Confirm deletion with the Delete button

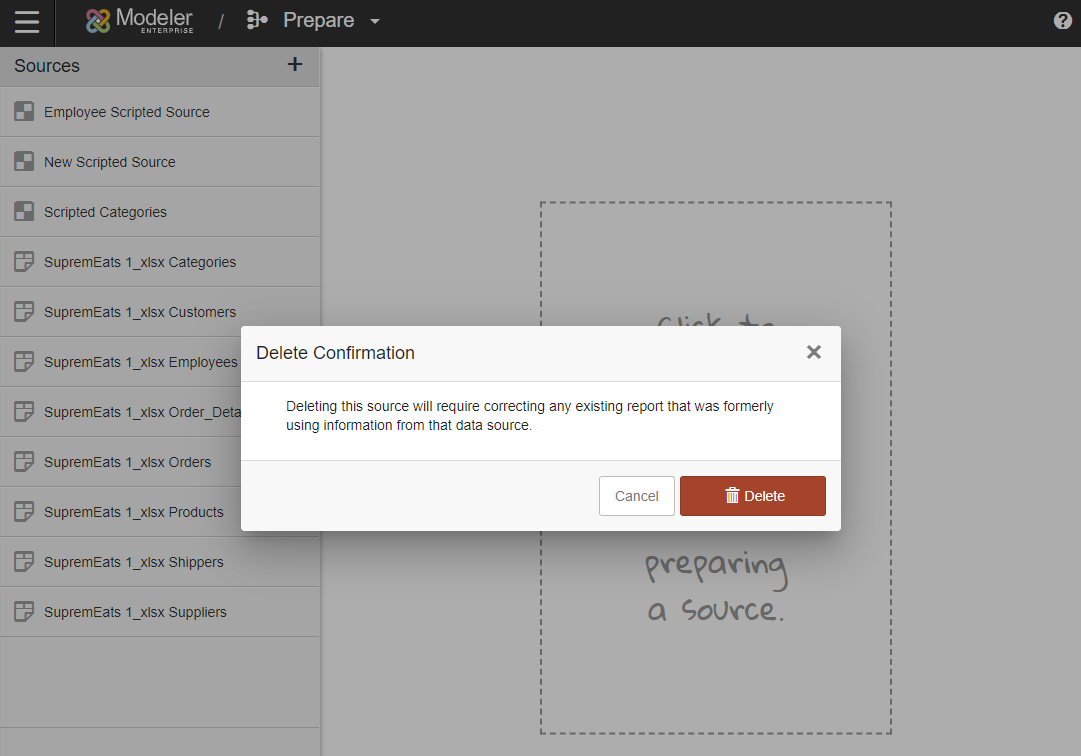click(753, 496)
